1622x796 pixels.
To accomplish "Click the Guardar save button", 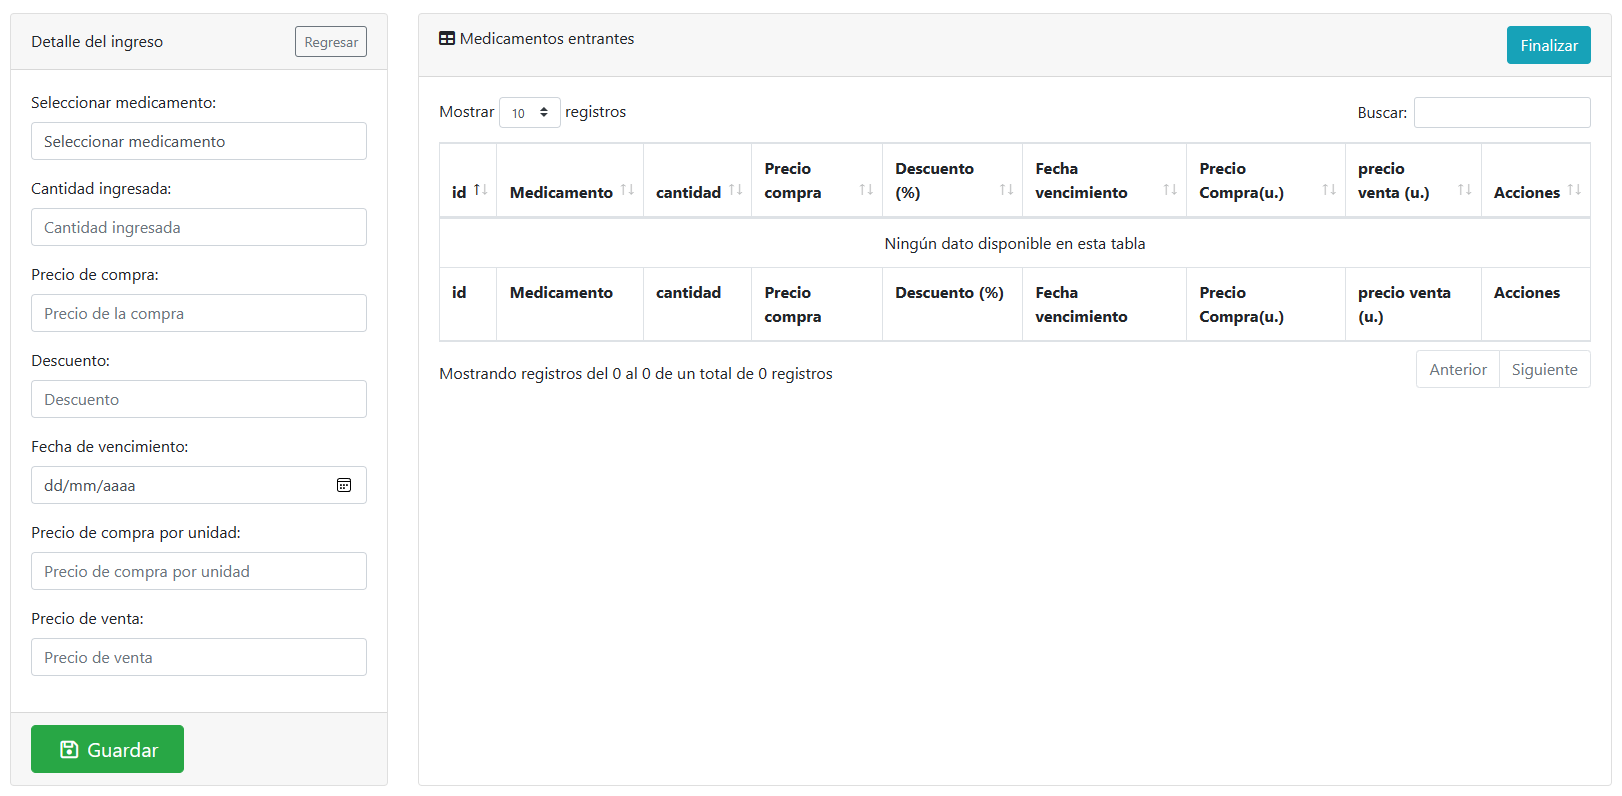I will (107, 749).
